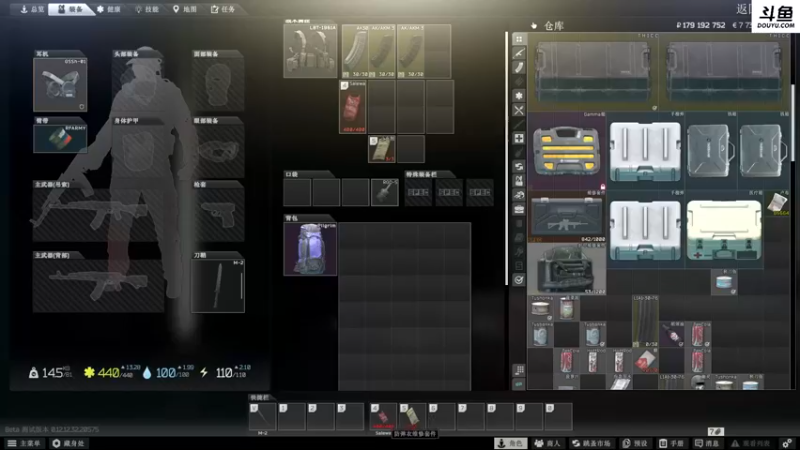Select the grenade item in pockets
Image resolution: width=800 pixels, height=450 pixels.
[x=385, y=192]
